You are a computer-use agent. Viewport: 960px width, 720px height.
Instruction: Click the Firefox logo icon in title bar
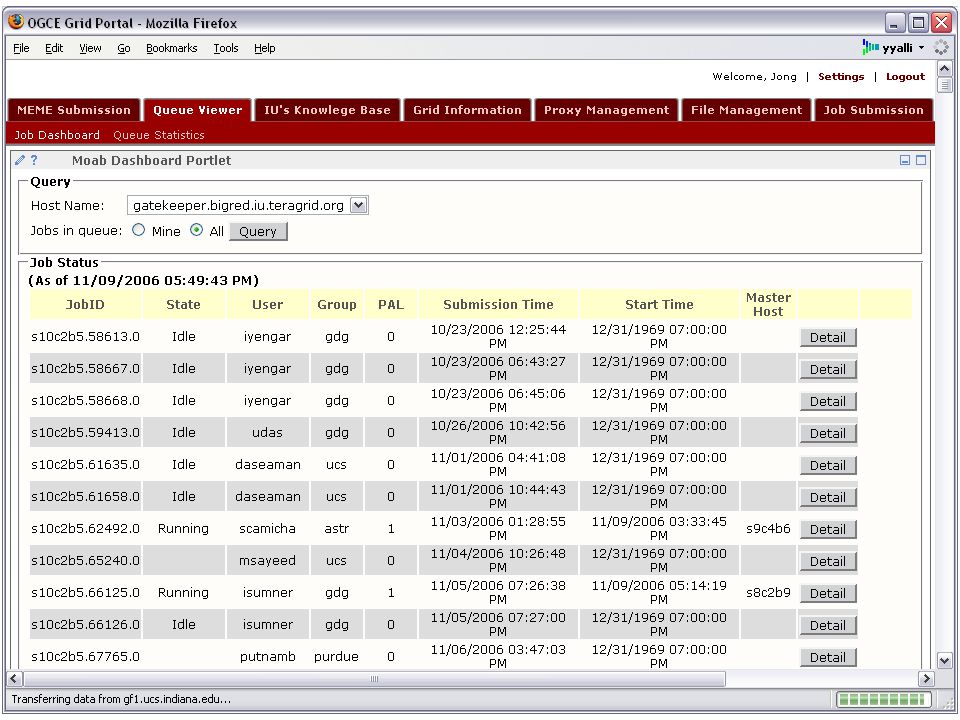click(17, 23)
